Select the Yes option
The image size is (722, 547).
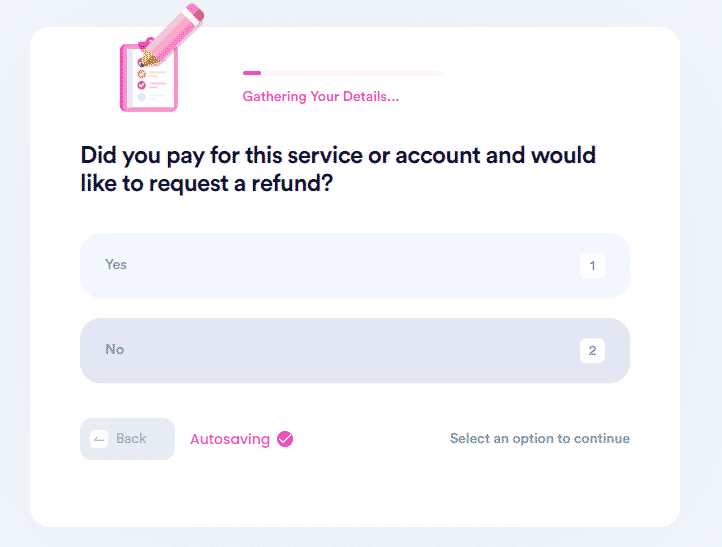coord(355,266)
